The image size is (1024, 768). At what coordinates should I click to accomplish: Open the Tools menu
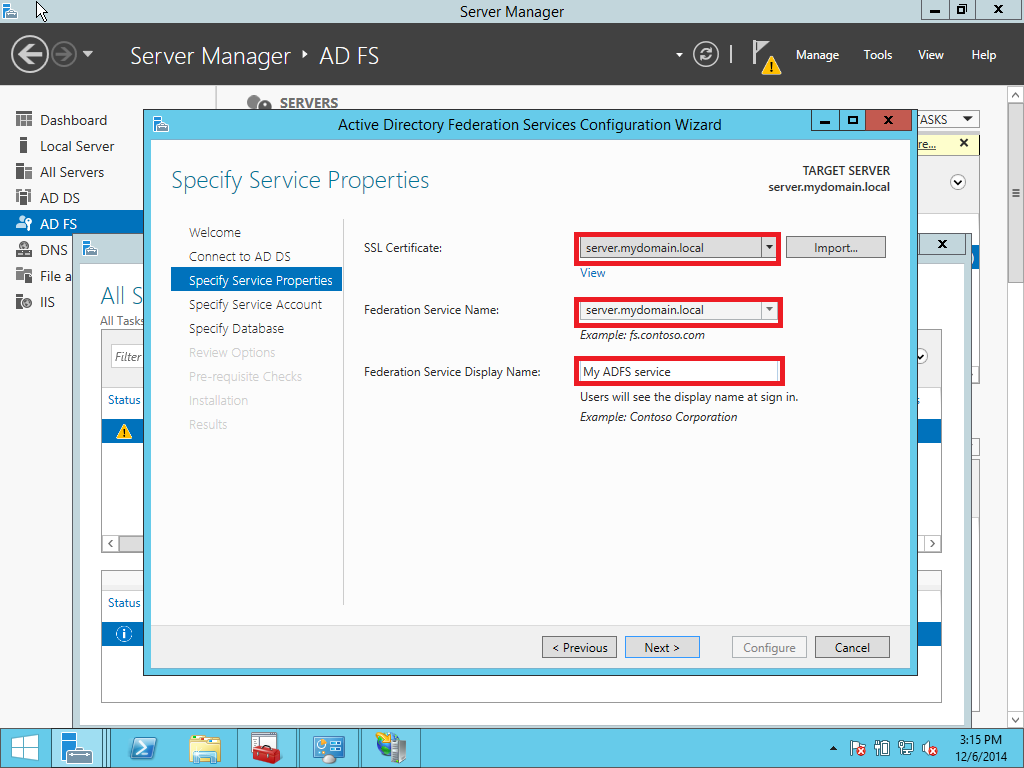pyautogui.click(x=877, y=55)
